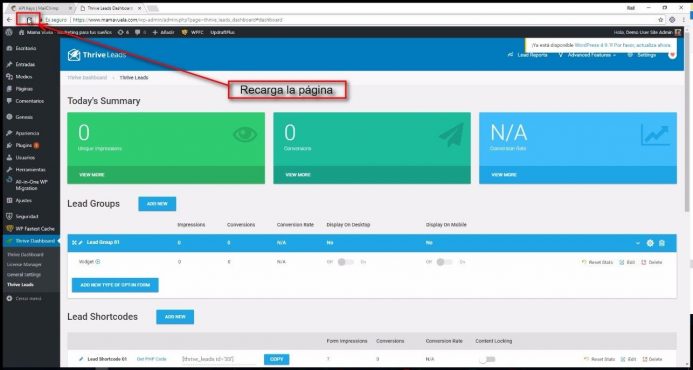
Task: Get PHP Code for Lead Shortcode 01
Action: point(152,359)
